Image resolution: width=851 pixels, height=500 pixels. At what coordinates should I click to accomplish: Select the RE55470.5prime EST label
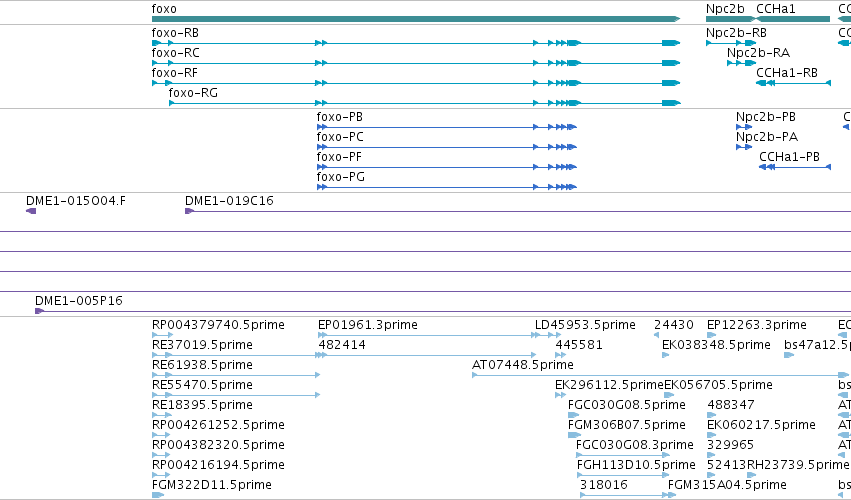202,385
